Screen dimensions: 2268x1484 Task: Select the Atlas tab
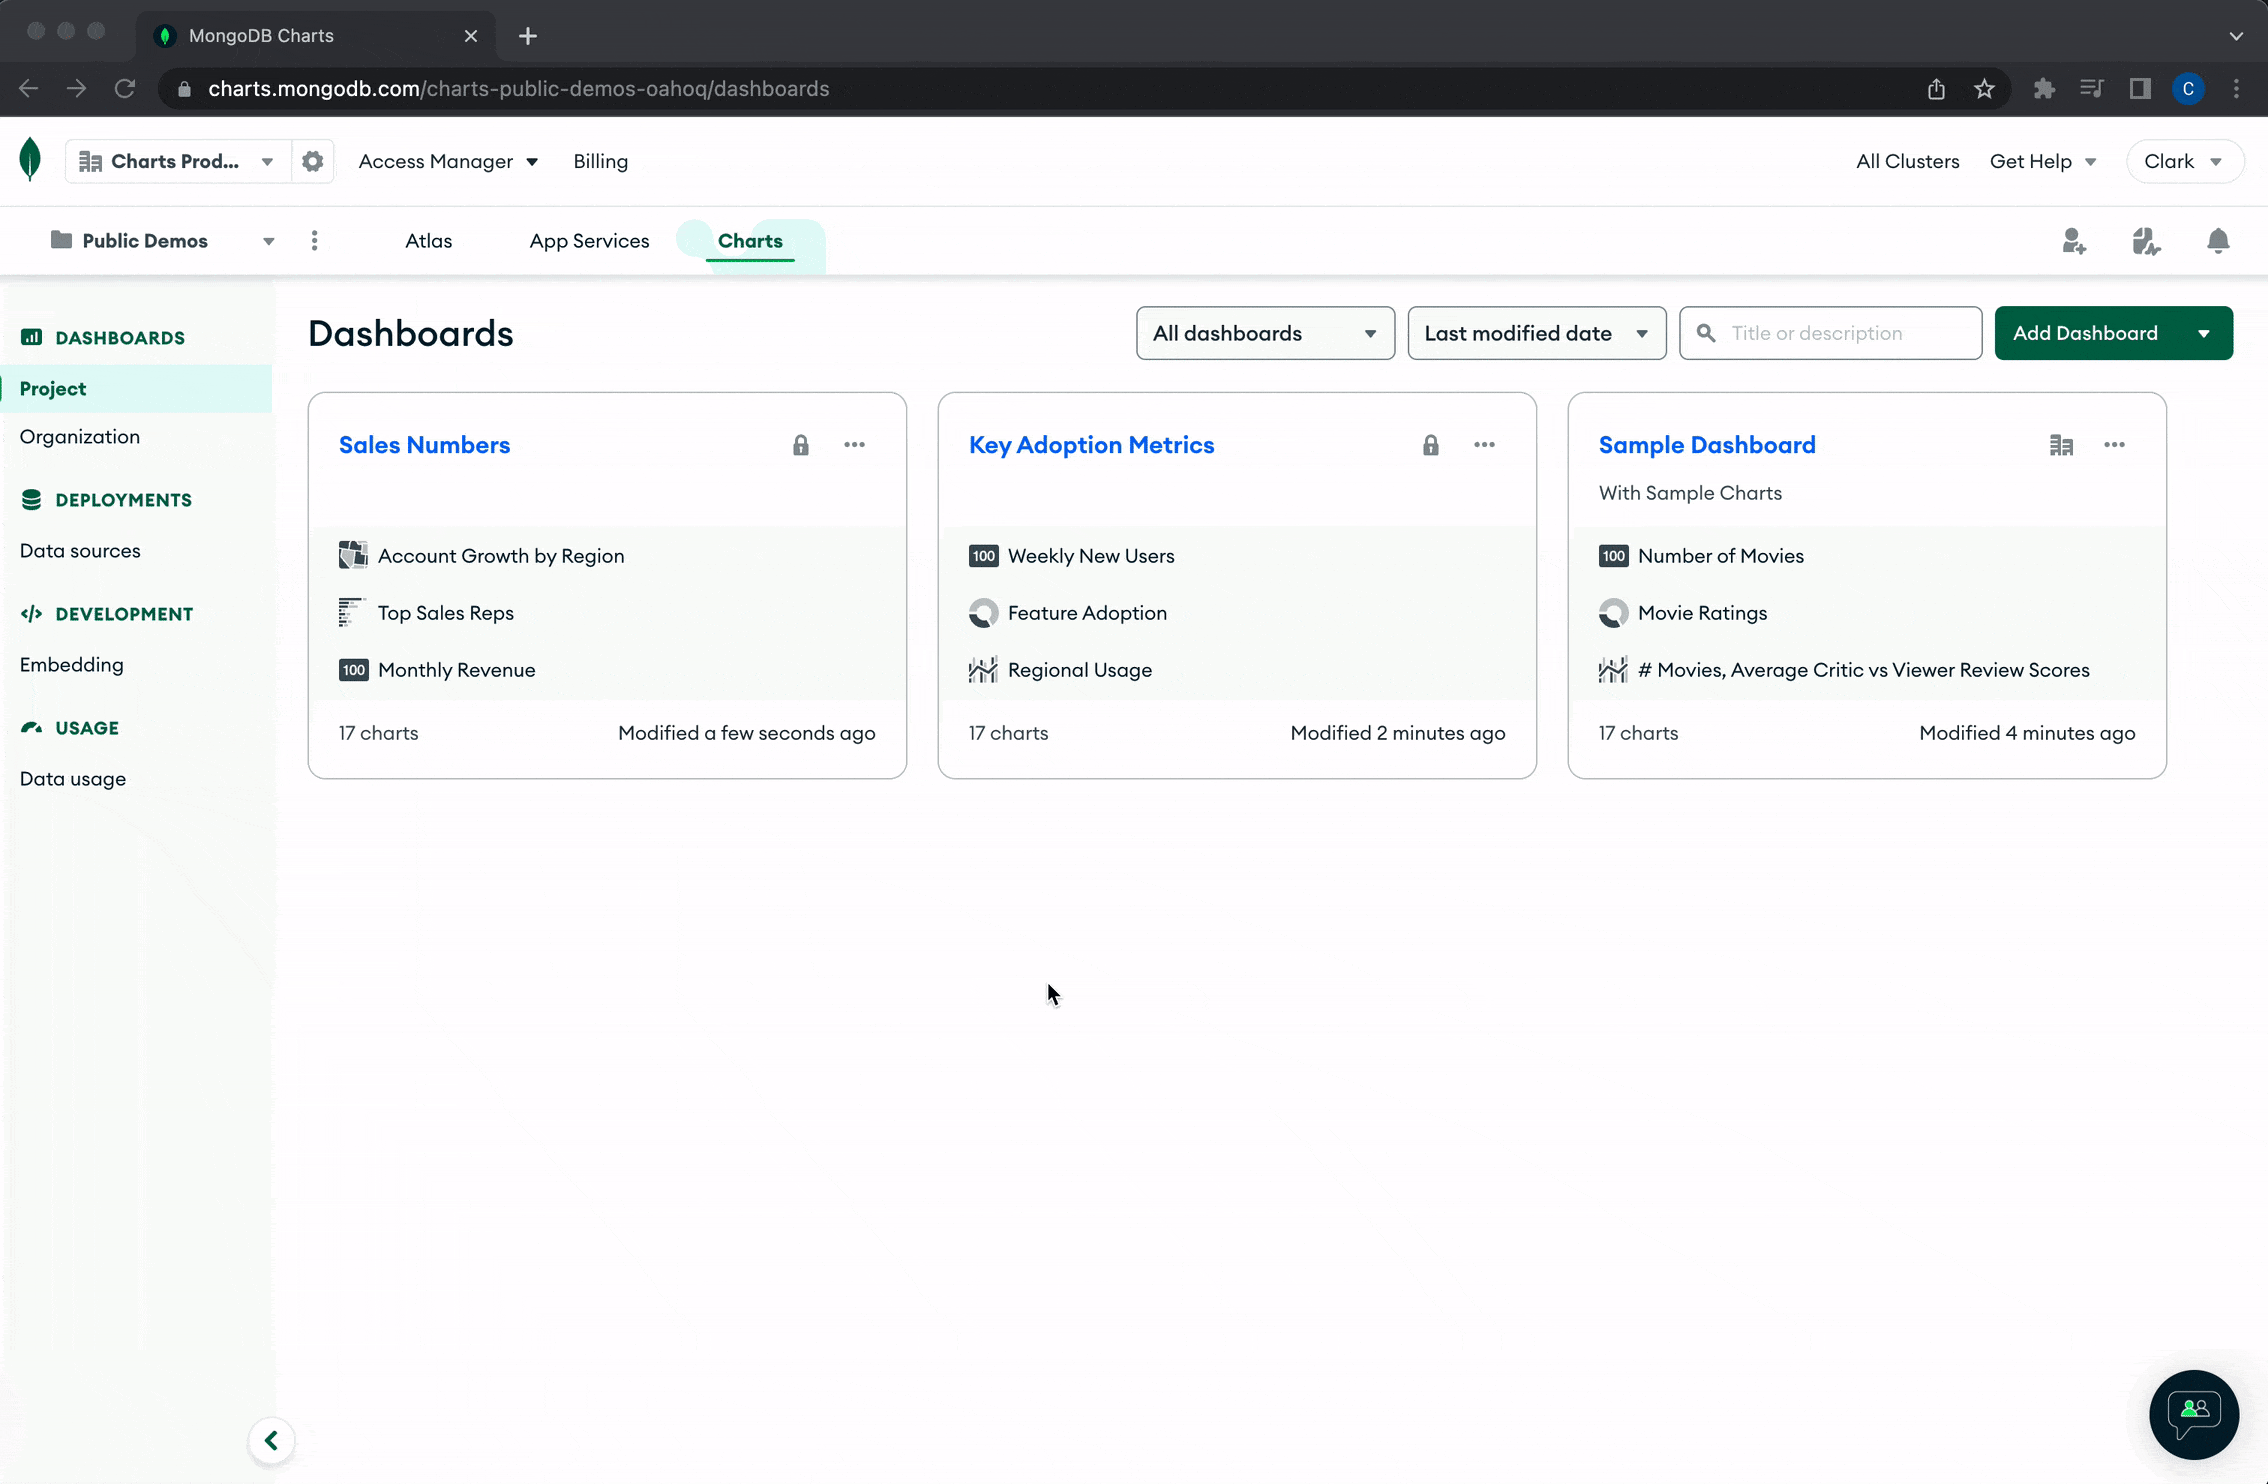point(427,240)
